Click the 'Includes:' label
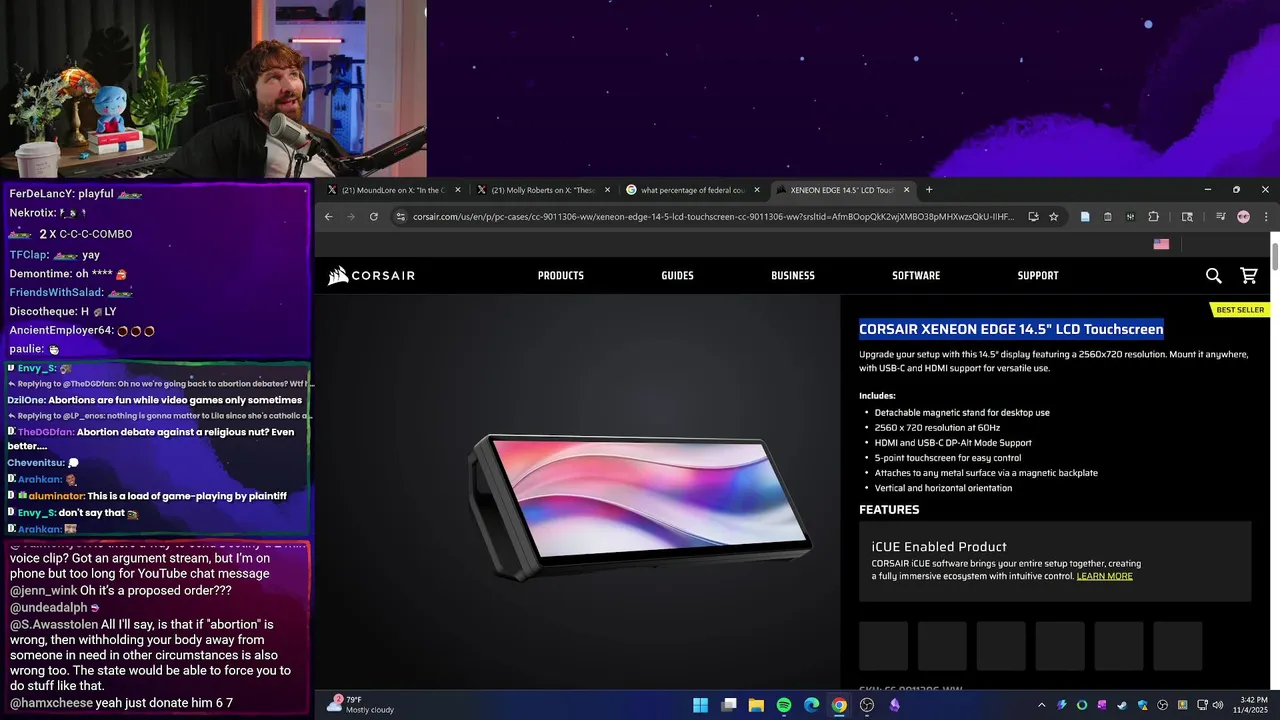Viewport: 1280px width, 720px height. [x=877, y=396]
